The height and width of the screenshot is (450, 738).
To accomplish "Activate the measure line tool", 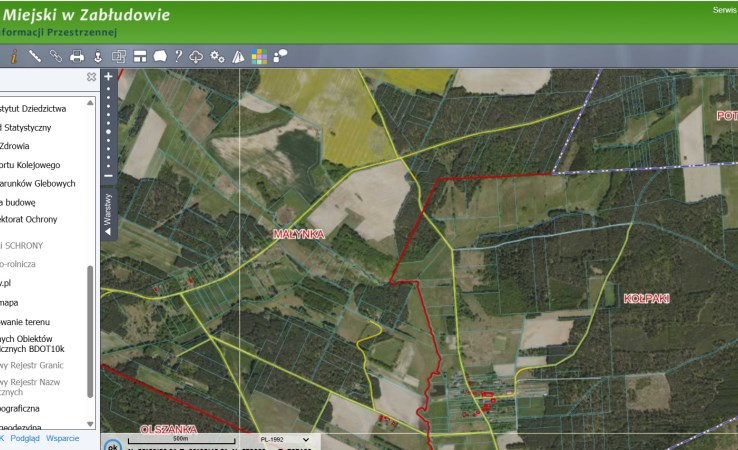I will point(35,56).
